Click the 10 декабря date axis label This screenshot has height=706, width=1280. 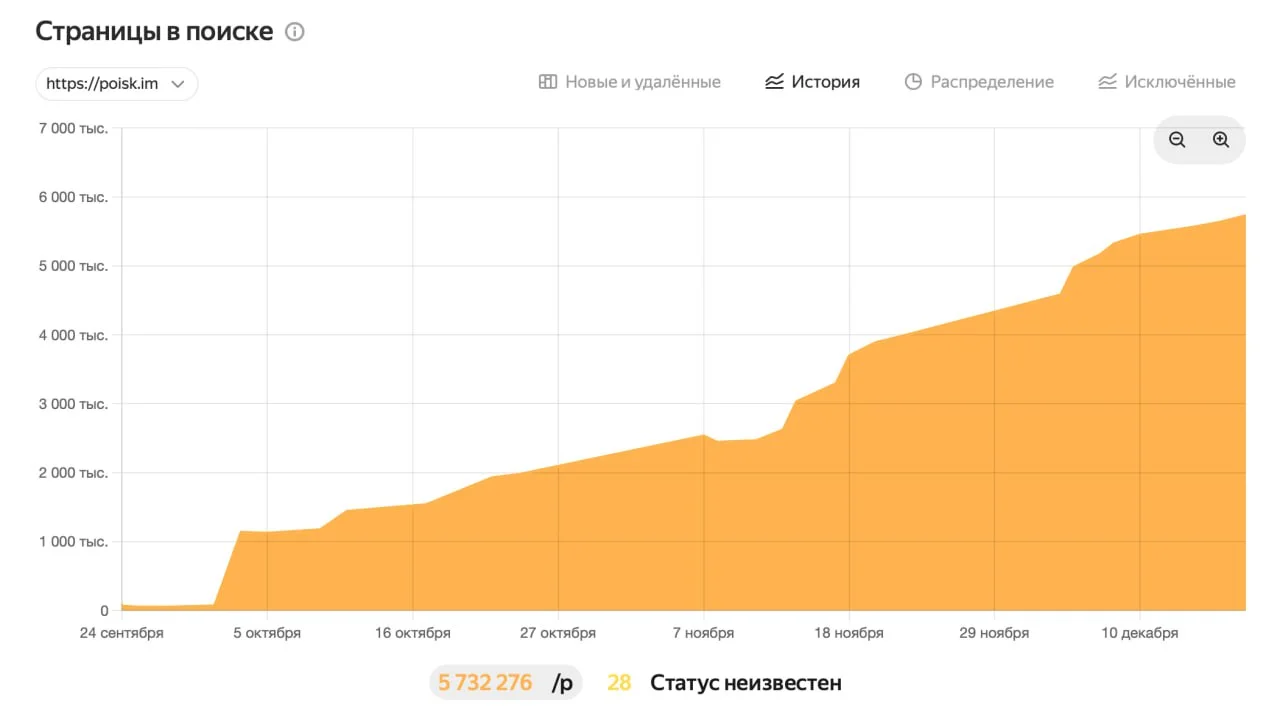tap(1140, 633)
